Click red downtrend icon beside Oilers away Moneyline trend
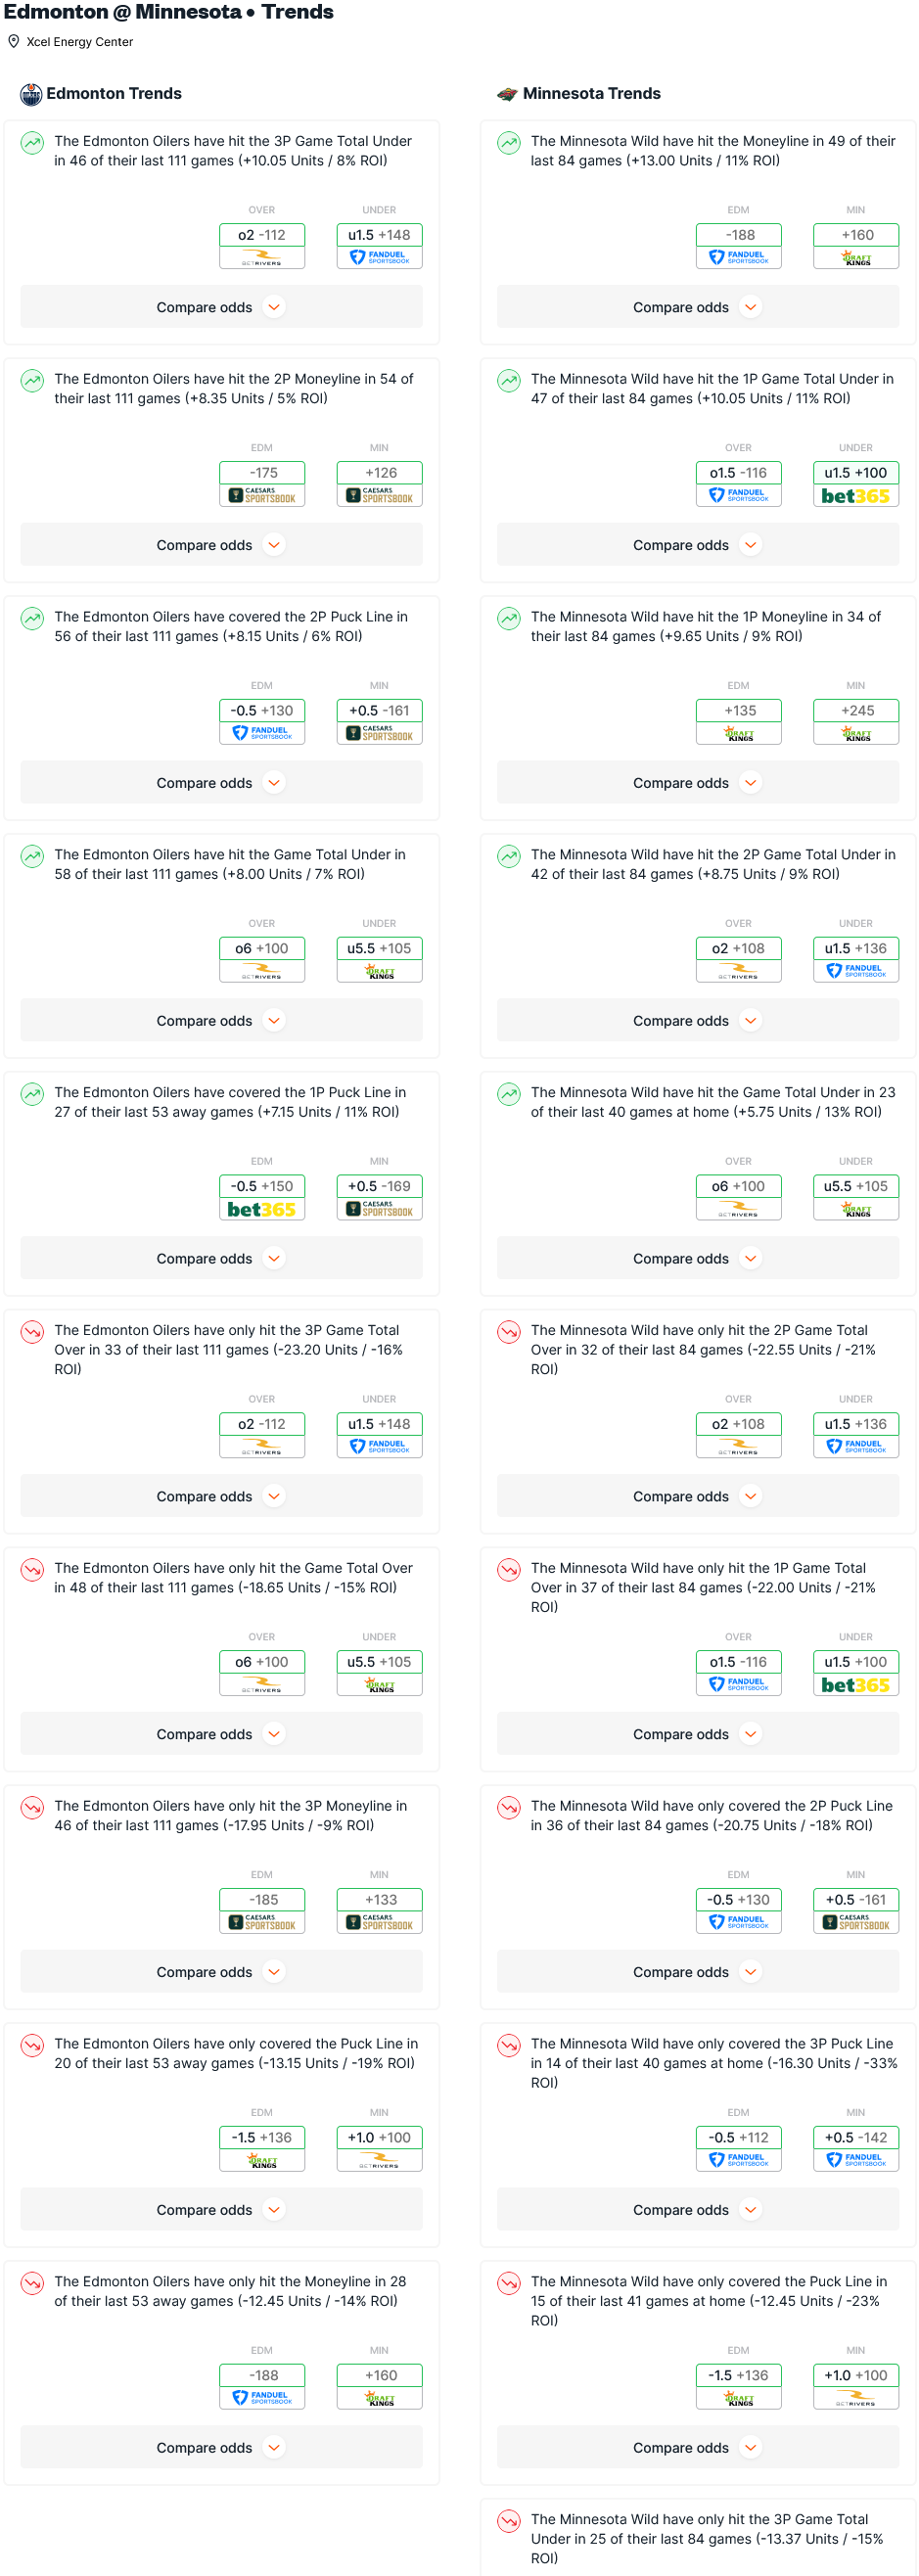919x2576 pixels. tap(32, 2283)
